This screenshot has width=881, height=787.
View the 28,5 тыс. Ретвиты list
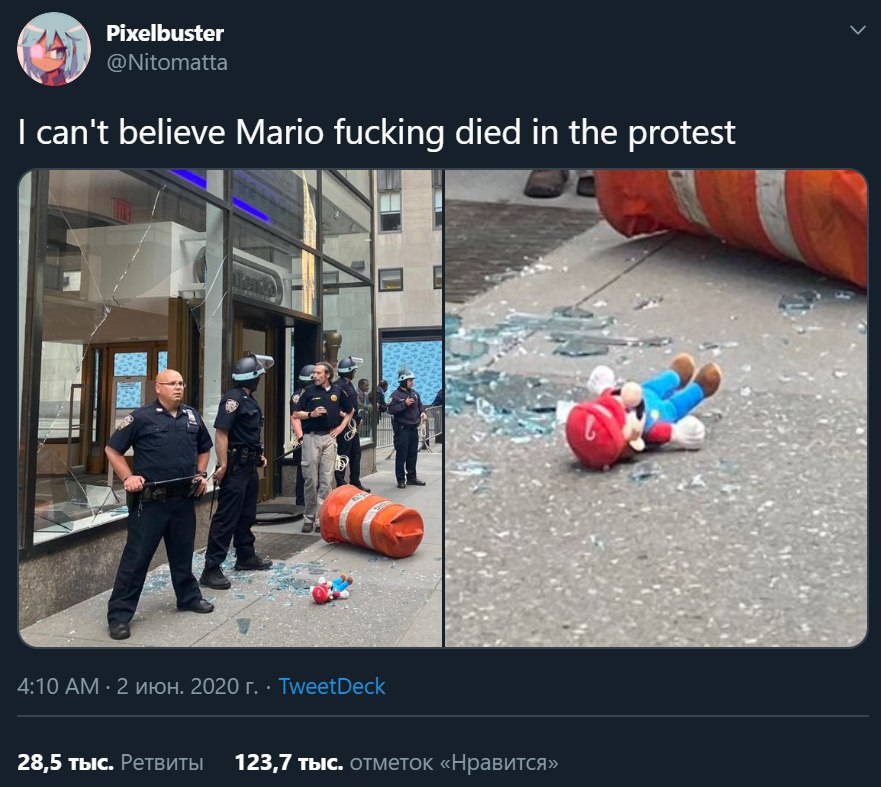[x=110, y=763]
